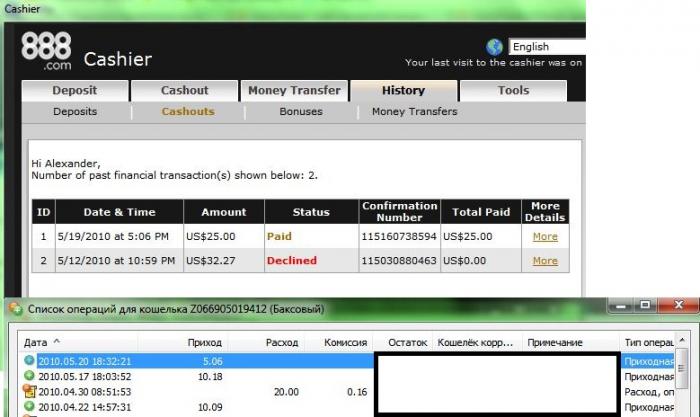Open More details for the Paid transaction

coord(545,237)
